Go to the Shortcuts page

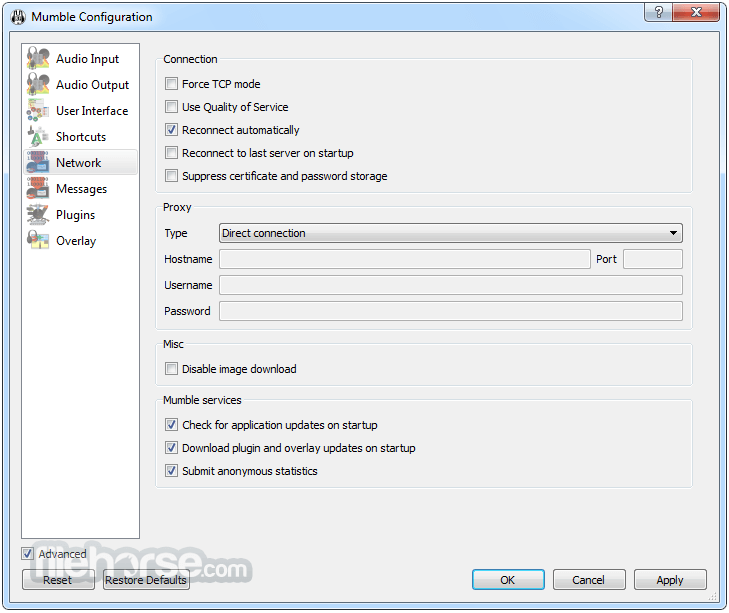point(81,137)
